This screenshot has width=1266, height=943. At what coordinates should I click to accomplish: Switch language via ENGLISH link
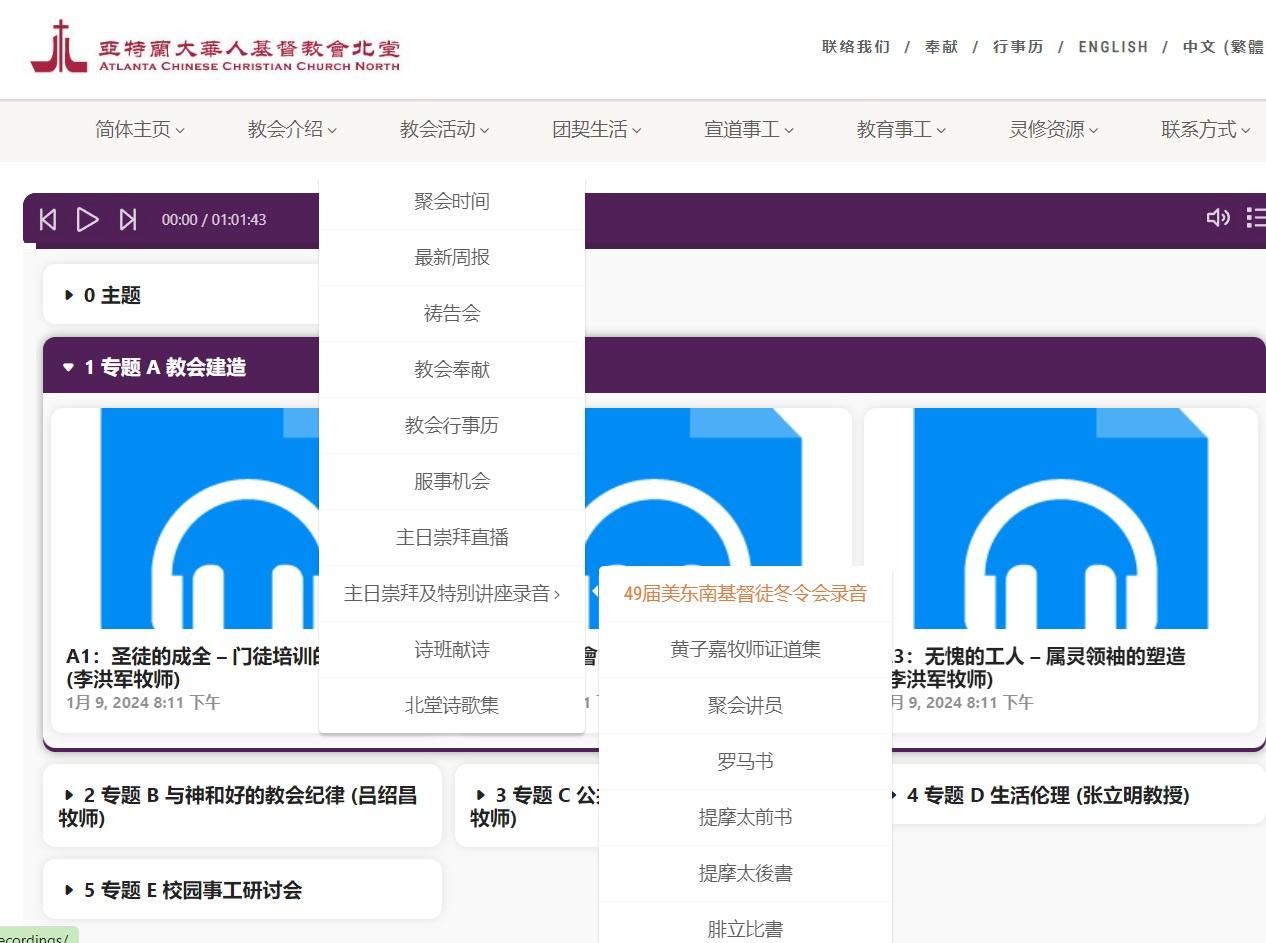pos(1112,47)
